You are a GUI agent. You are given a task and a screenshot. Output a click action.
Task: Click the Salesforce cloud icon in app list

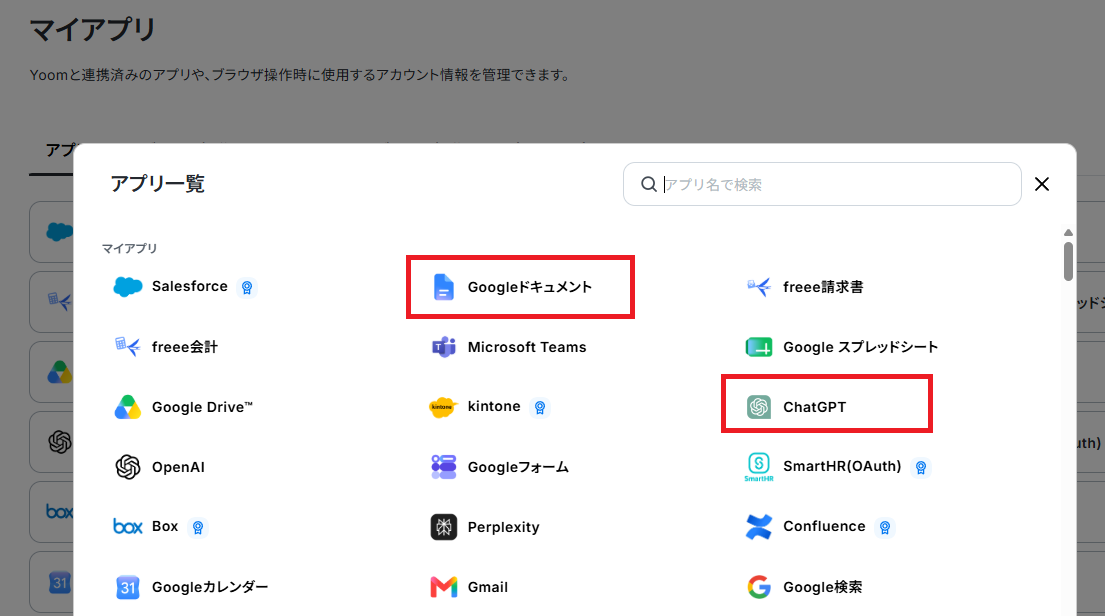(128, 287)
